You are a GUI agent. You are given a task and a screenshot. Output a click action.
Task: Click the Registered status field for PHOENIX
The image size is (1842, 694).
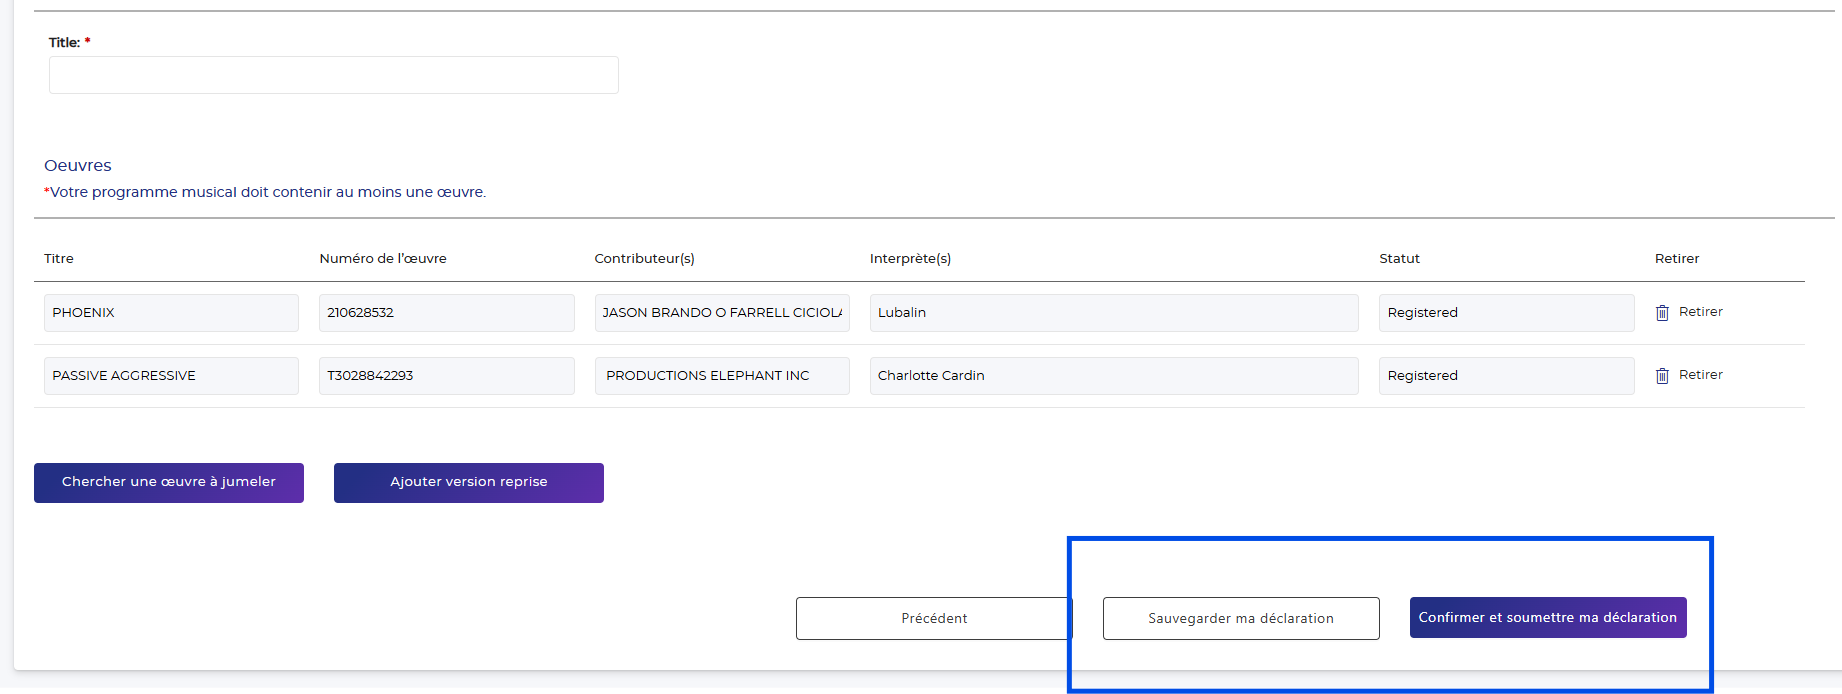pos(1505,313)
